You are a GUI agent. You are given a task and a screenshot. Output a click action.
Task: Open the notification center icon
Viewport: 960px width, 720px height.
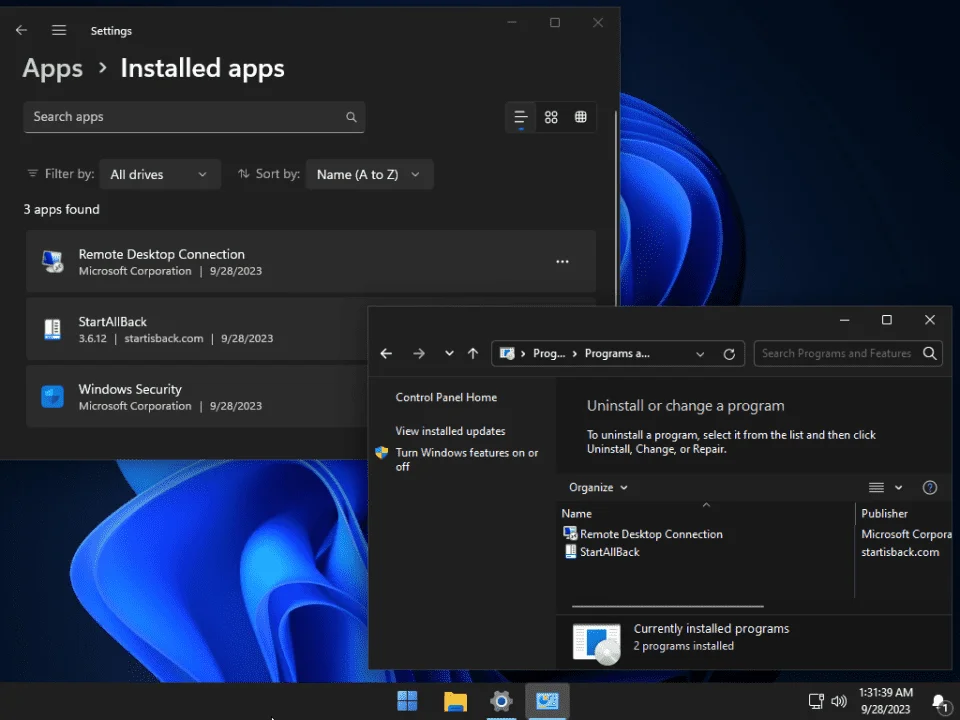click(x=940, y=702)
